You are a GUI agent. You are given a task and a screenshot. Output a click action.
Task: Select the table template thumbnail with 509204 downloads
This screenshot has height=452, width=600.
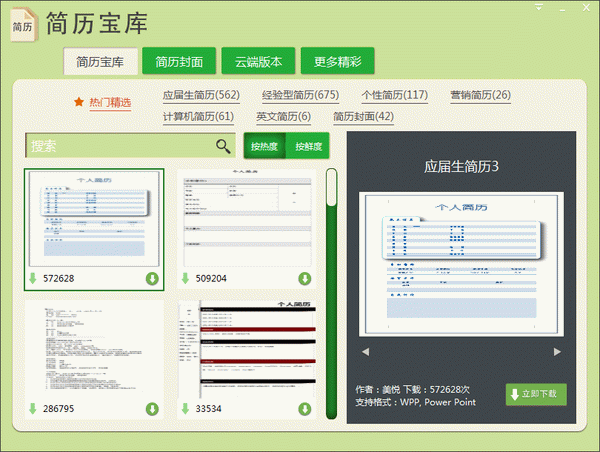tap(246, 219)
